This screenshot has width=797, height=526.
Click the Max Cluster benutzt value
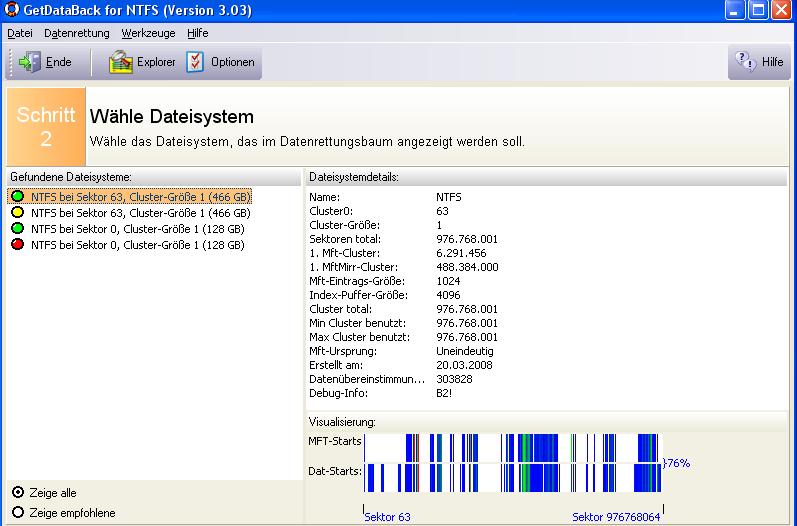(x=467, y=337)
